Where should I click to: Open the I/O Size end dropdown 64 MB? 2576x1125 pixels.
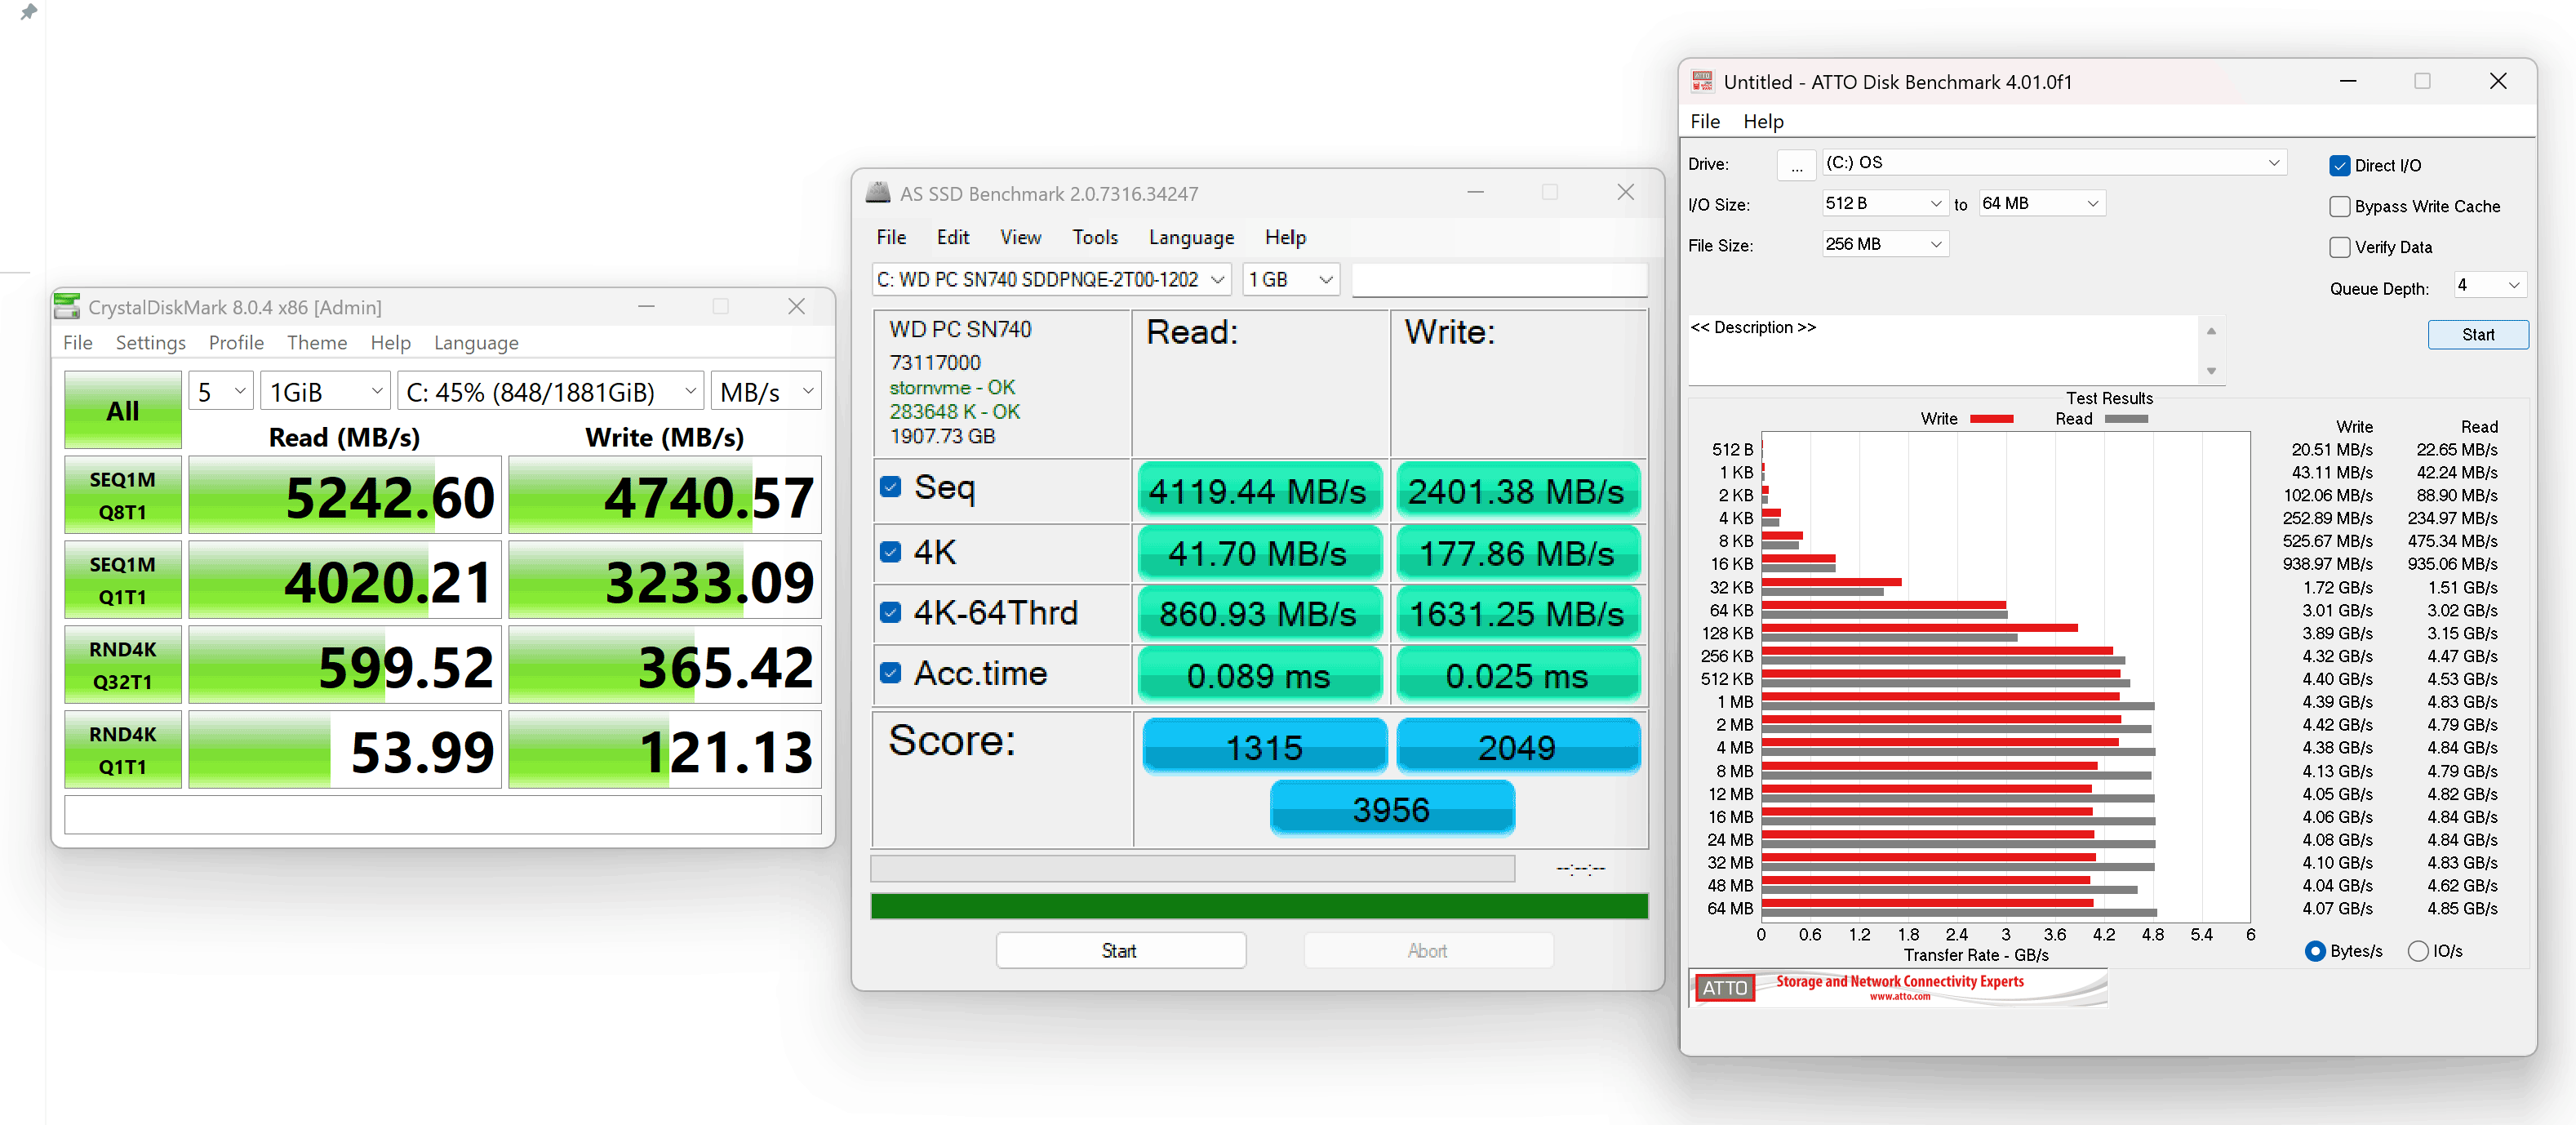pyautogui.click(x=2041, y=203)
